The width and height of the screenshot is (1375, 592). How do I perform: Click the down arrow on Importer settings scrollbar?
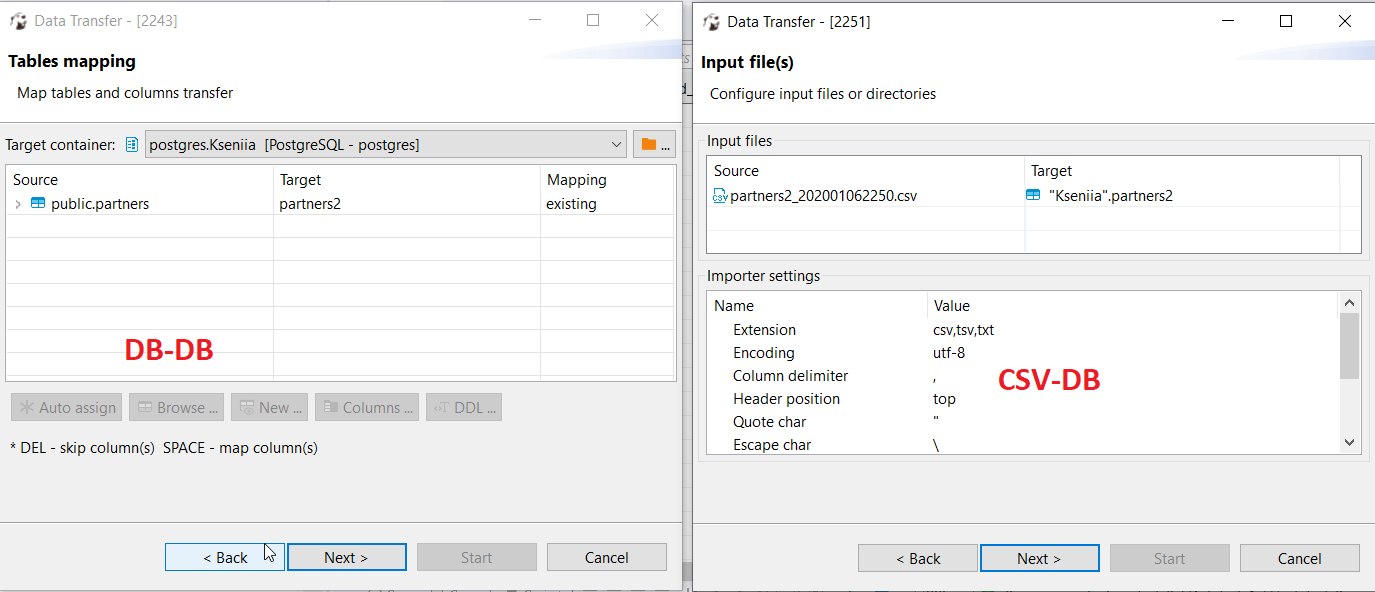(1349, 441)
